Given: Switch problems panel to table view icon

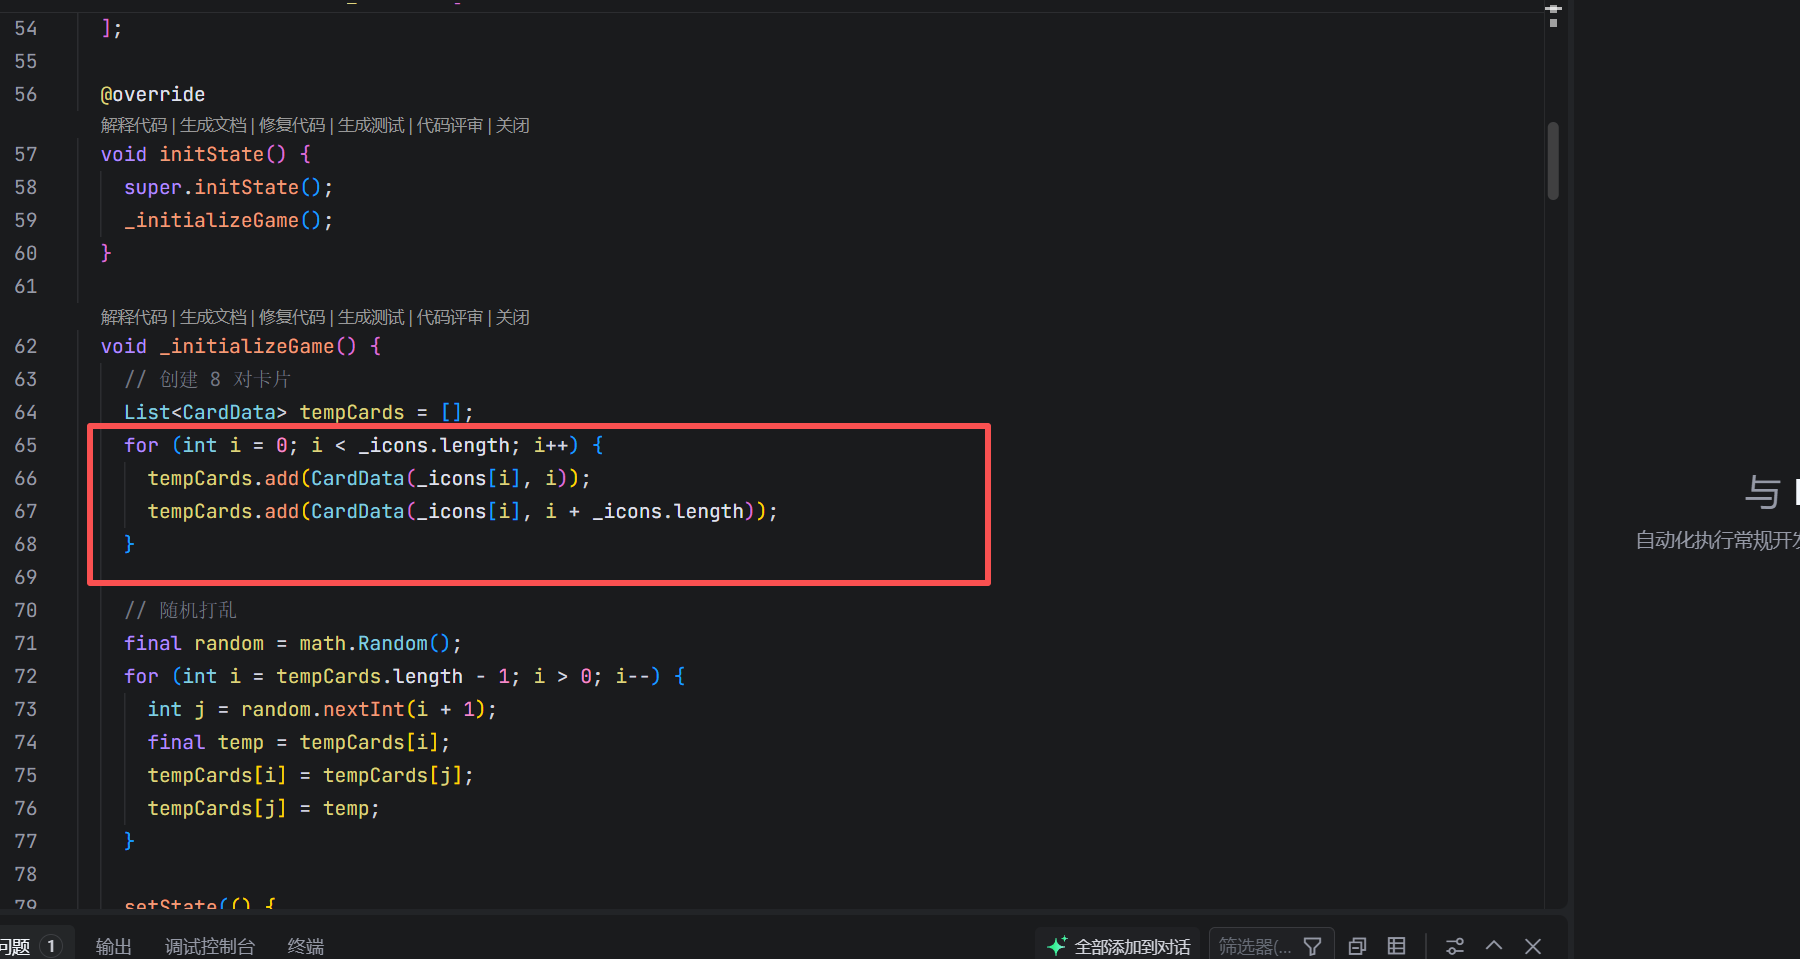Looking at the screenshot, I should [x=1397, y=946].
